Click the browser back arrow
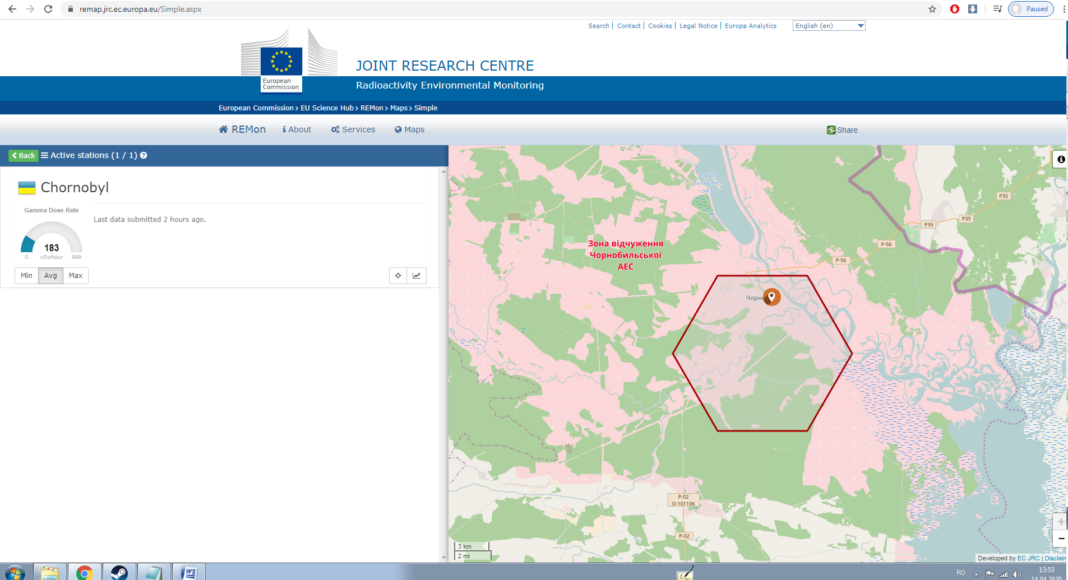The height and width of the screenshot is (580, 1068). pyautogui.click(x=12, y=9)
